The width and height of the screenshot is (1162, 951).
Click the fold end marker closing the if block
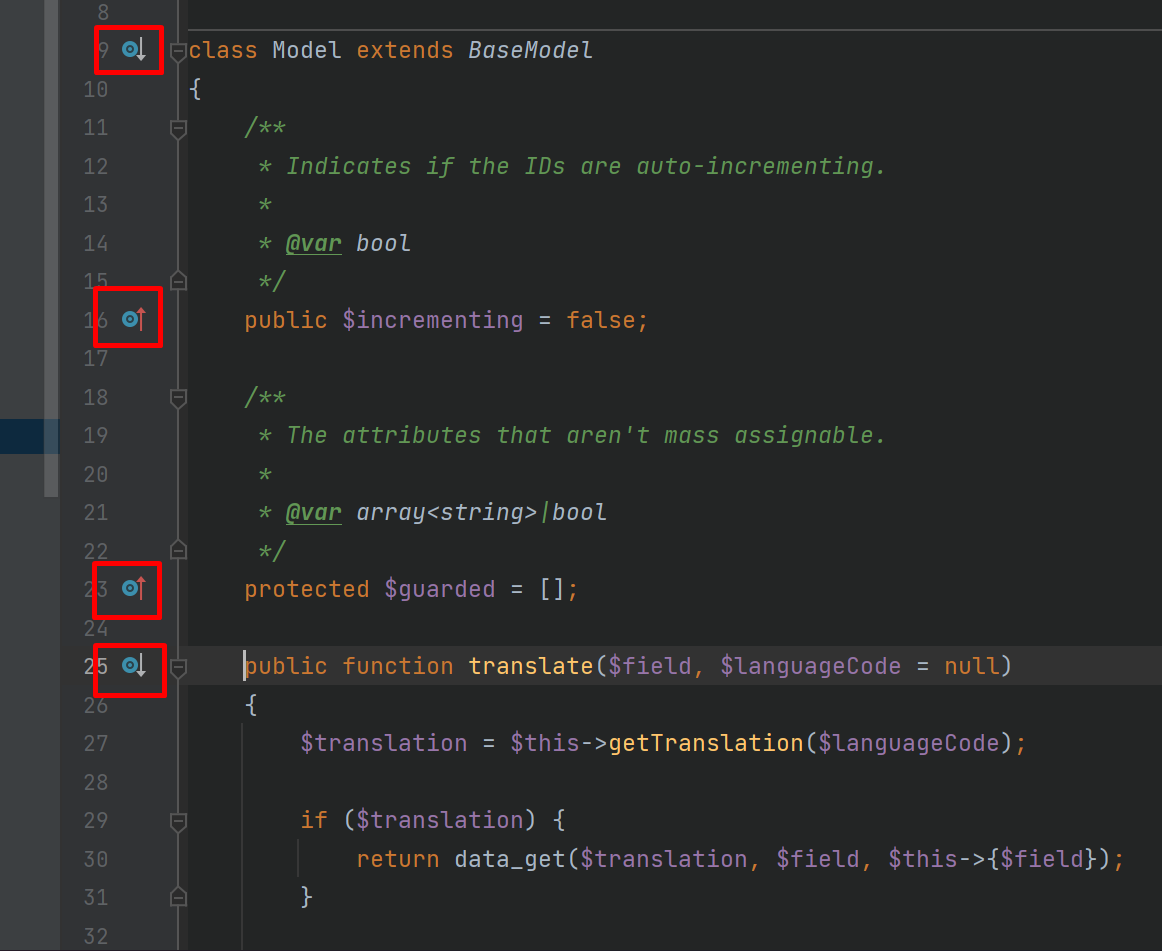177,897
